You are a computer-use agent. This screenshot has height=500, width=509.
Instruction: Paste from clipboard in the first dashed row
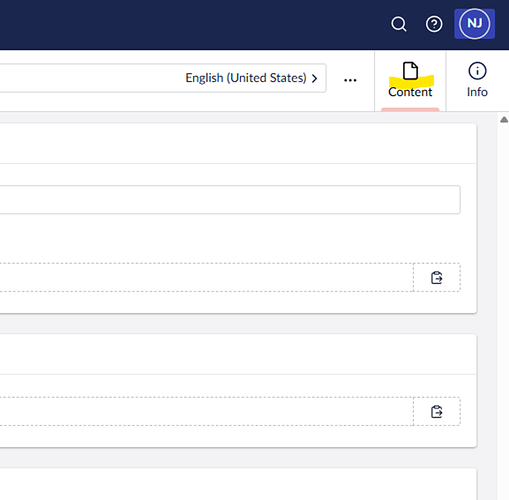[437, 277]
